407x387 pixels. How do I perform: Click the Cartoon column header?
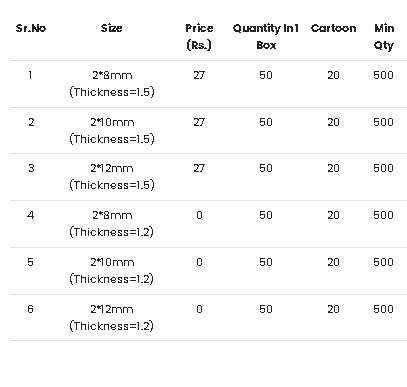[333, 28]
